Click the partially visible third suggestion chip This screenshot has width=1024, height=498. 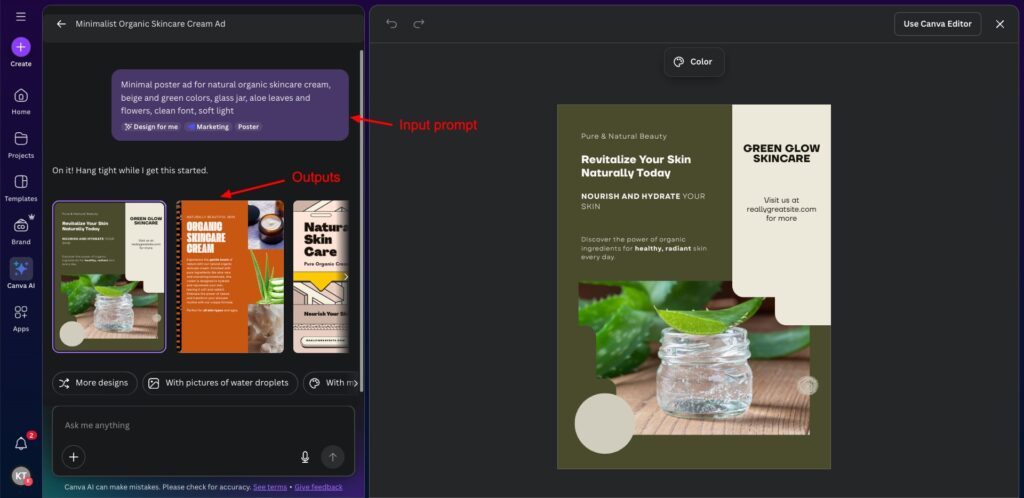pyautogui.click(x=332, y=383)
